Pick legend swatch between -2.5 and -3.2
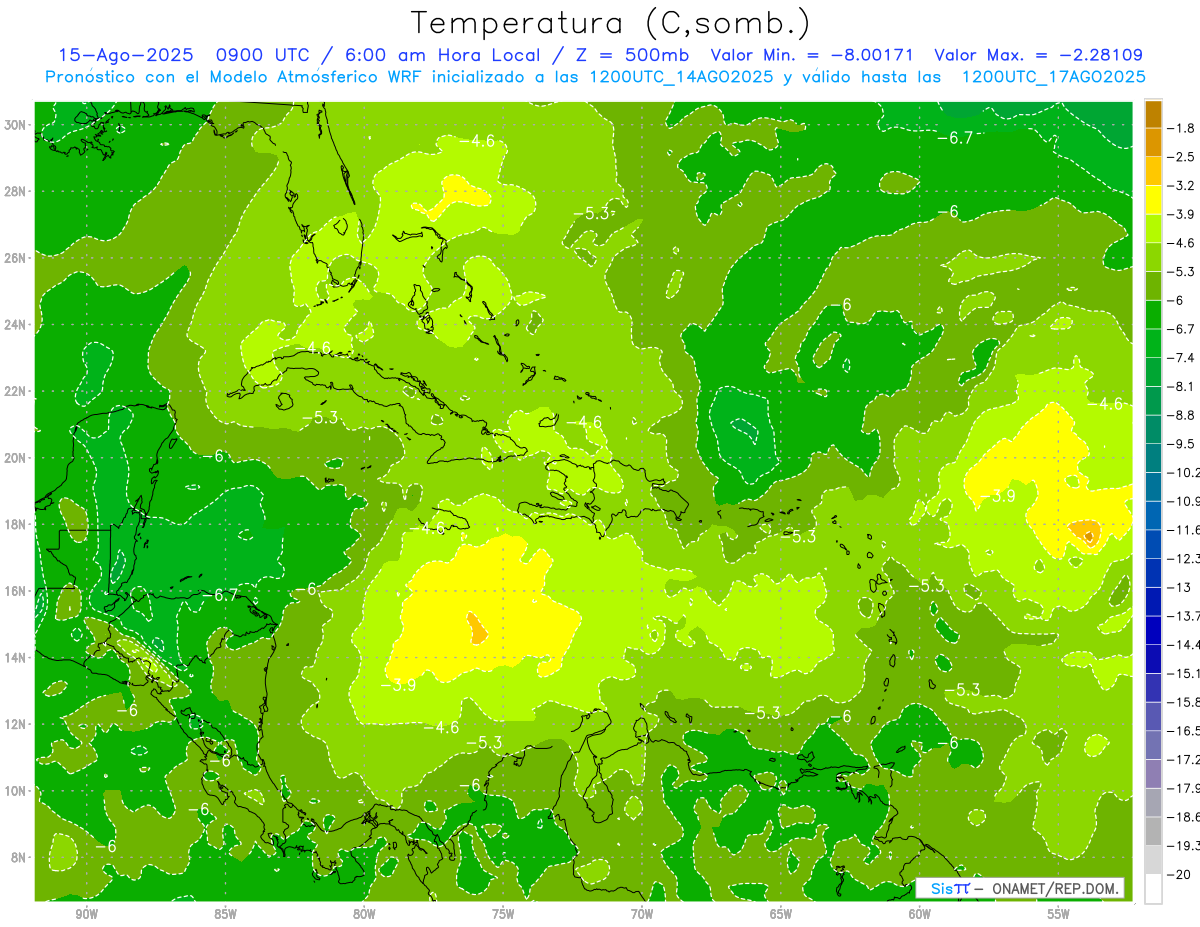 point(1153,171)
